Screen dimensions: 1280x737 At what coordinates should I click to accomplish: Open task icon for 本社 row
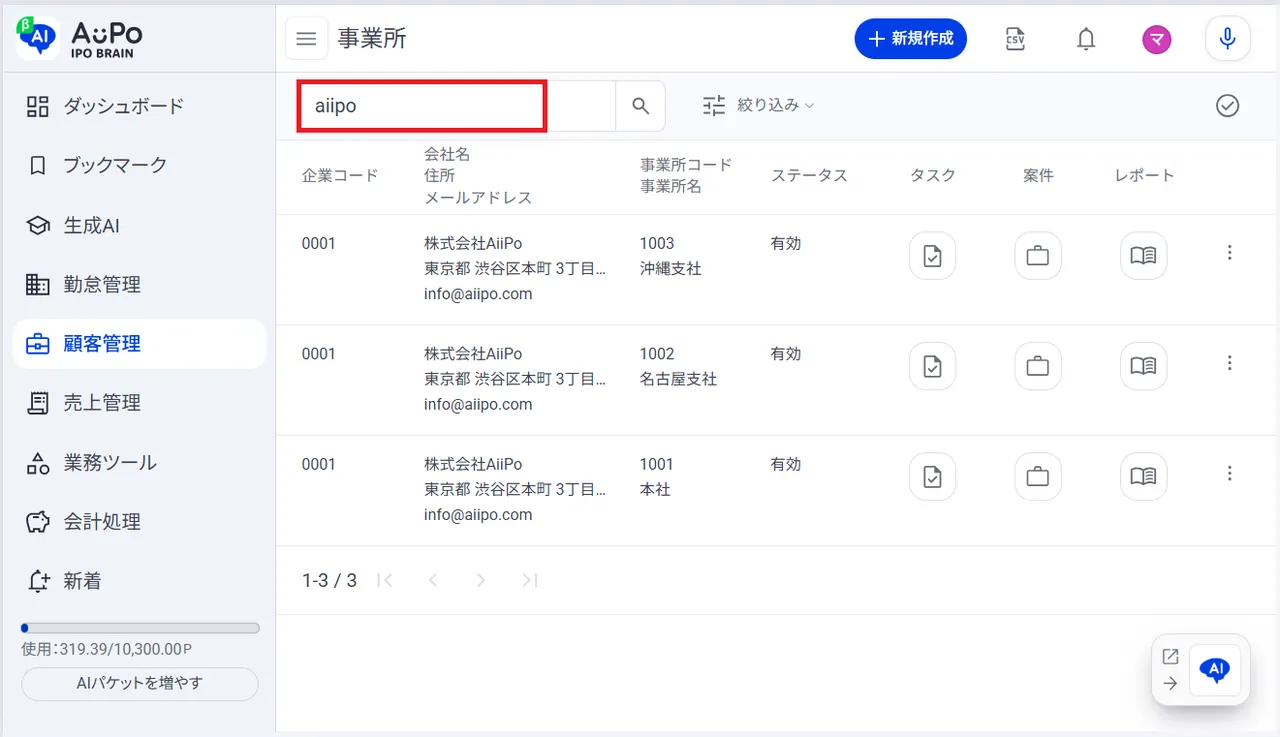(932, 476)
